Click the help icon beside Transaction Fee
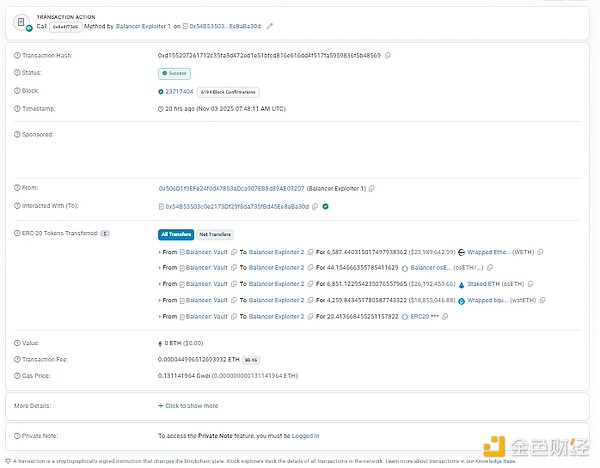Viewport: 600px width, 468px height. [17, 360]
